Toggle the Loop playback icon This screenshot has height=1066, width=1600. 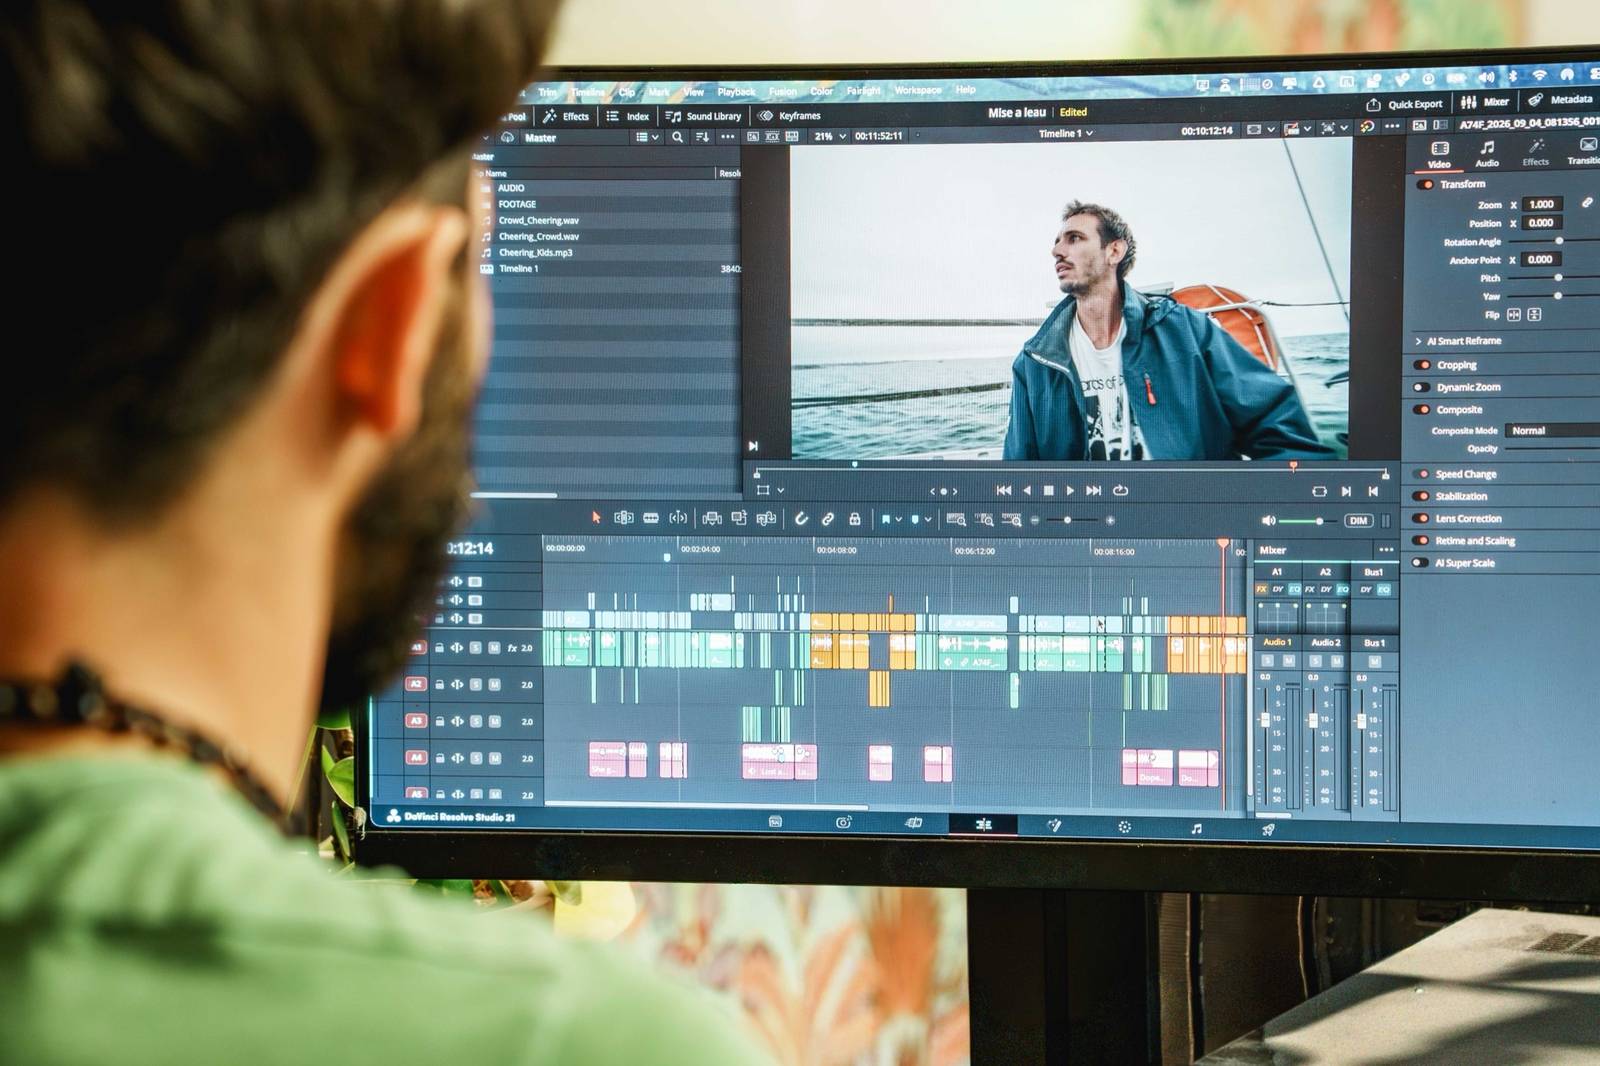tap(1120, 490)
